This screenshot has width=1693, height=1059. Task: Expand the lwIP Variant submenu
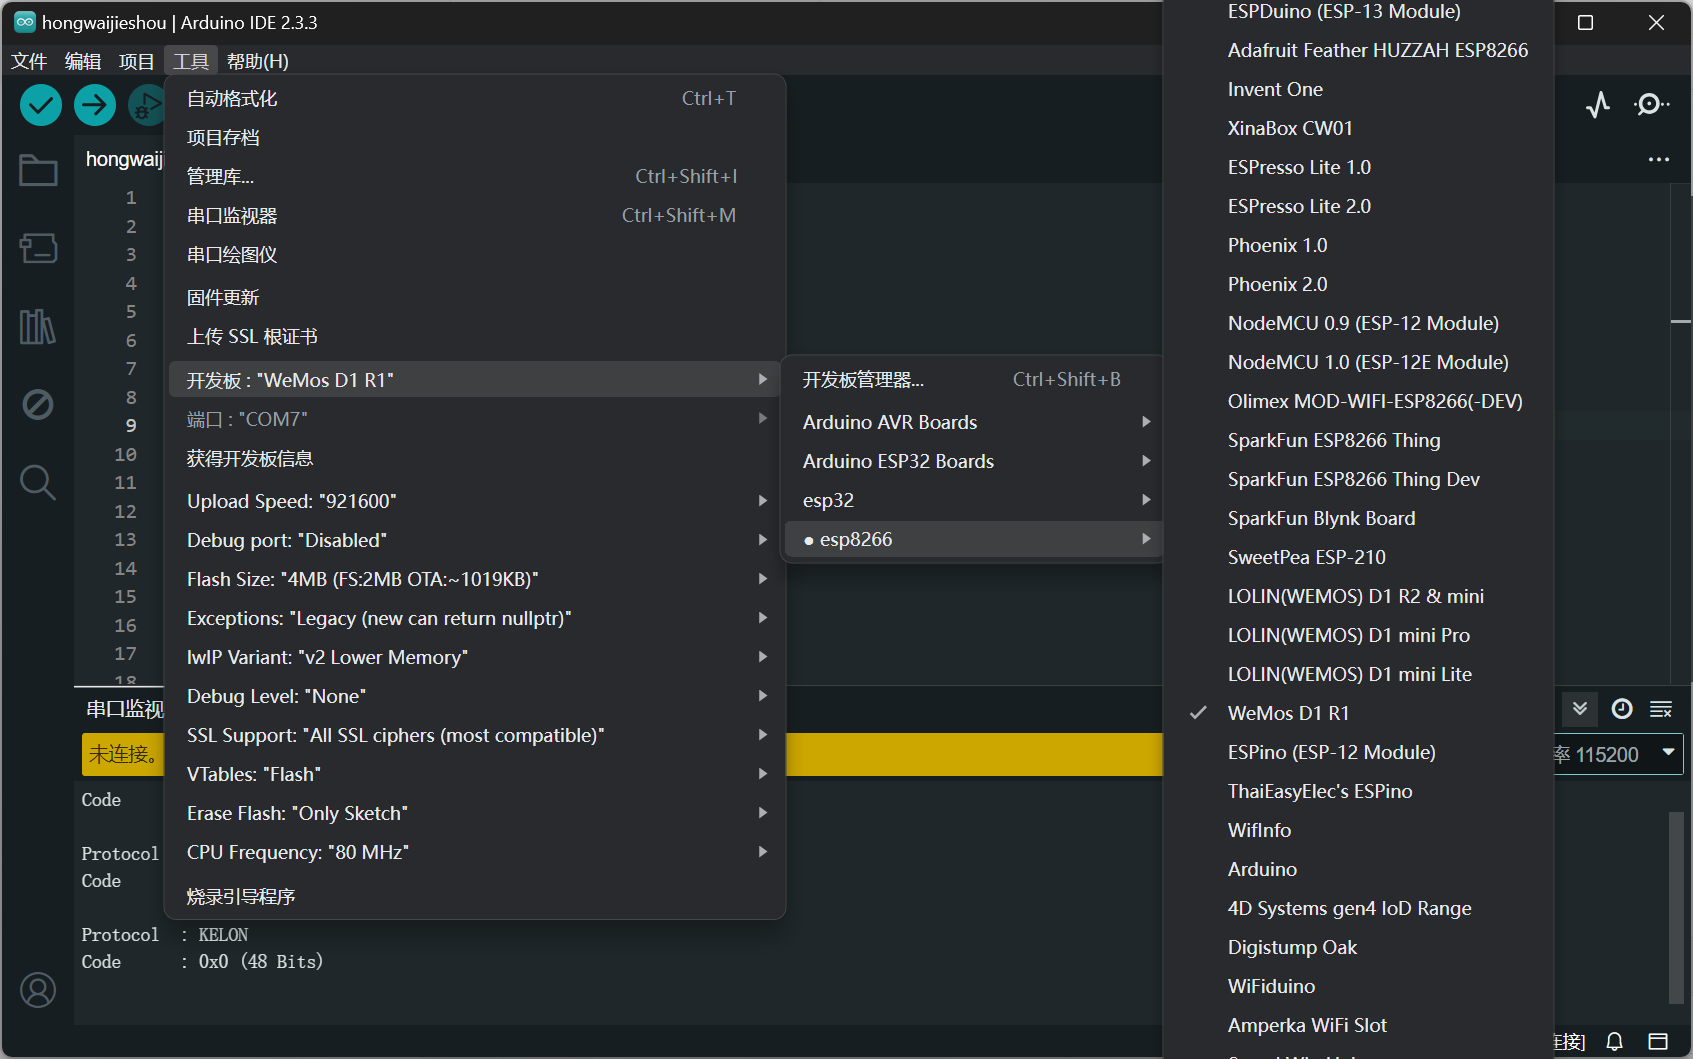(x=475, y=657)
